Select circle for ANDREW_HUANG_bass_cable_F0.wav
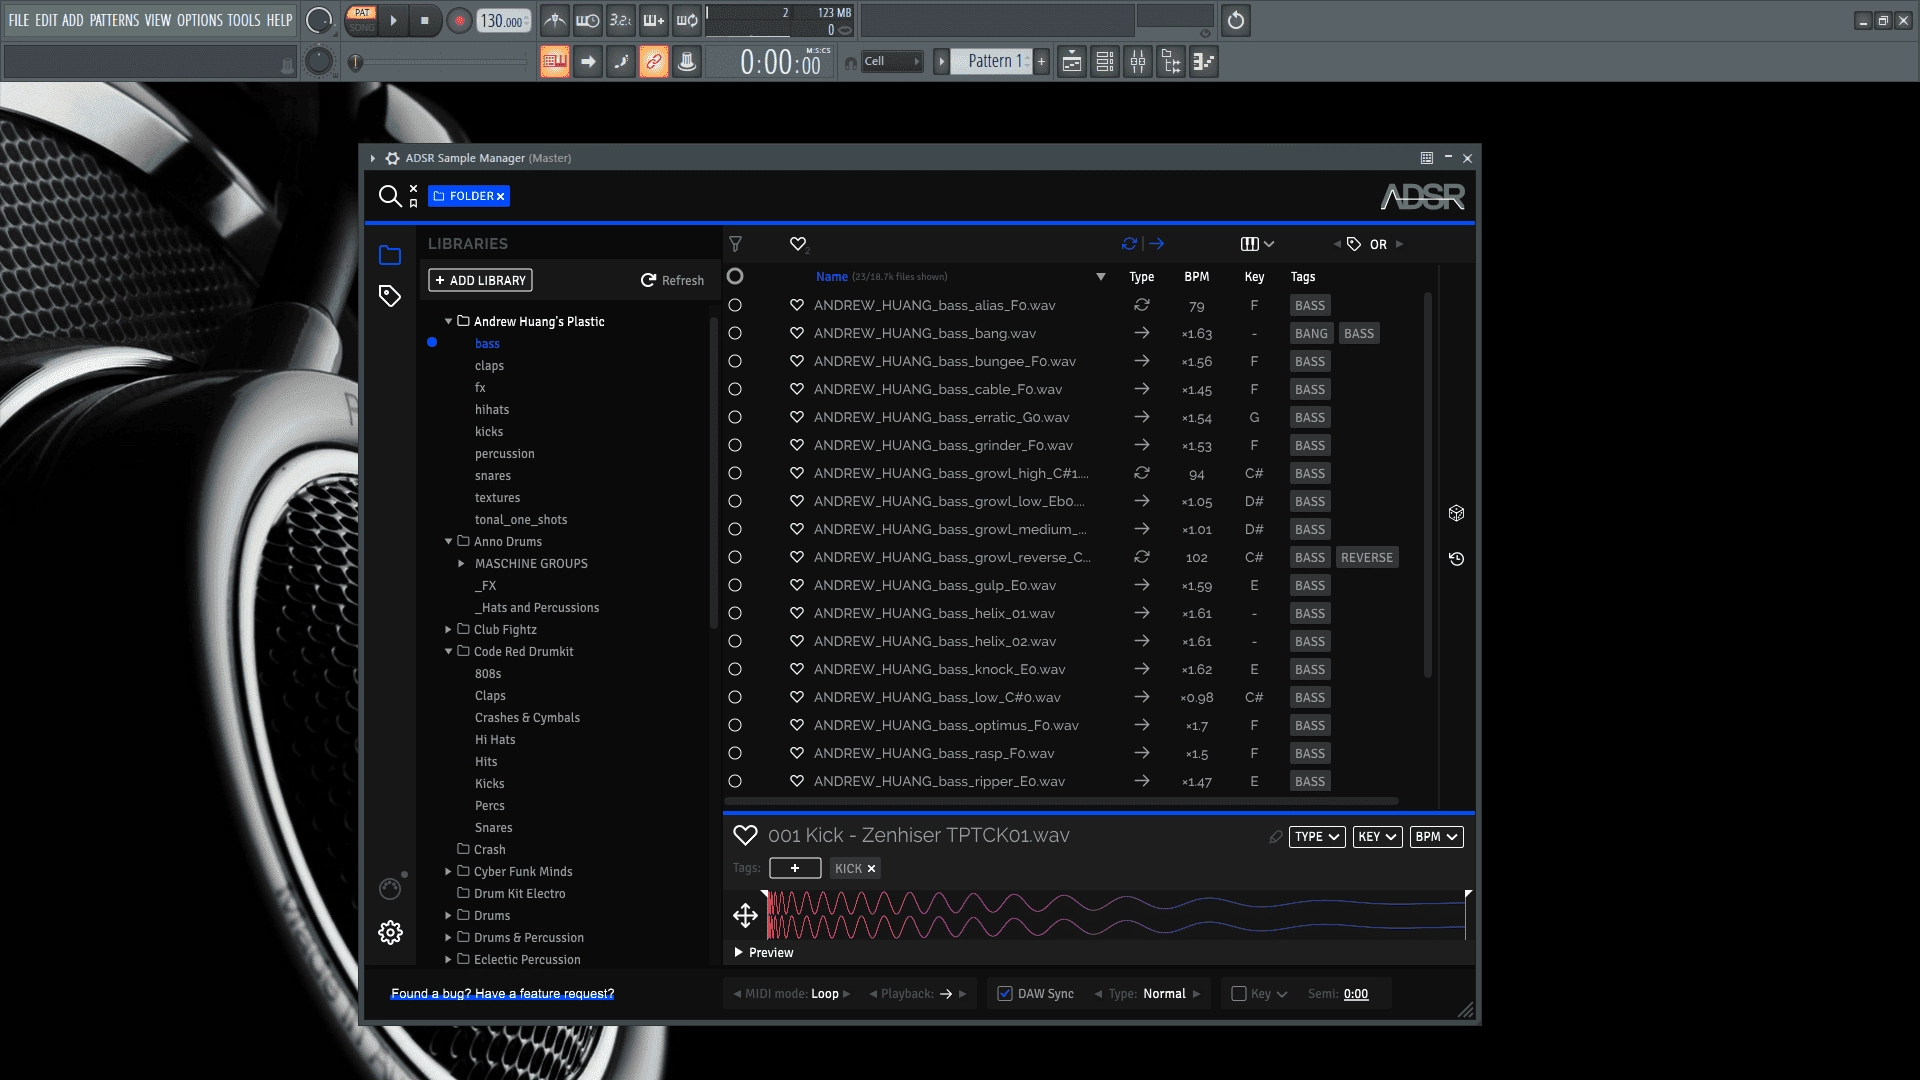Image resolution: width=1920 pixels, height=1080 pixels. click(x=735, y=389)
